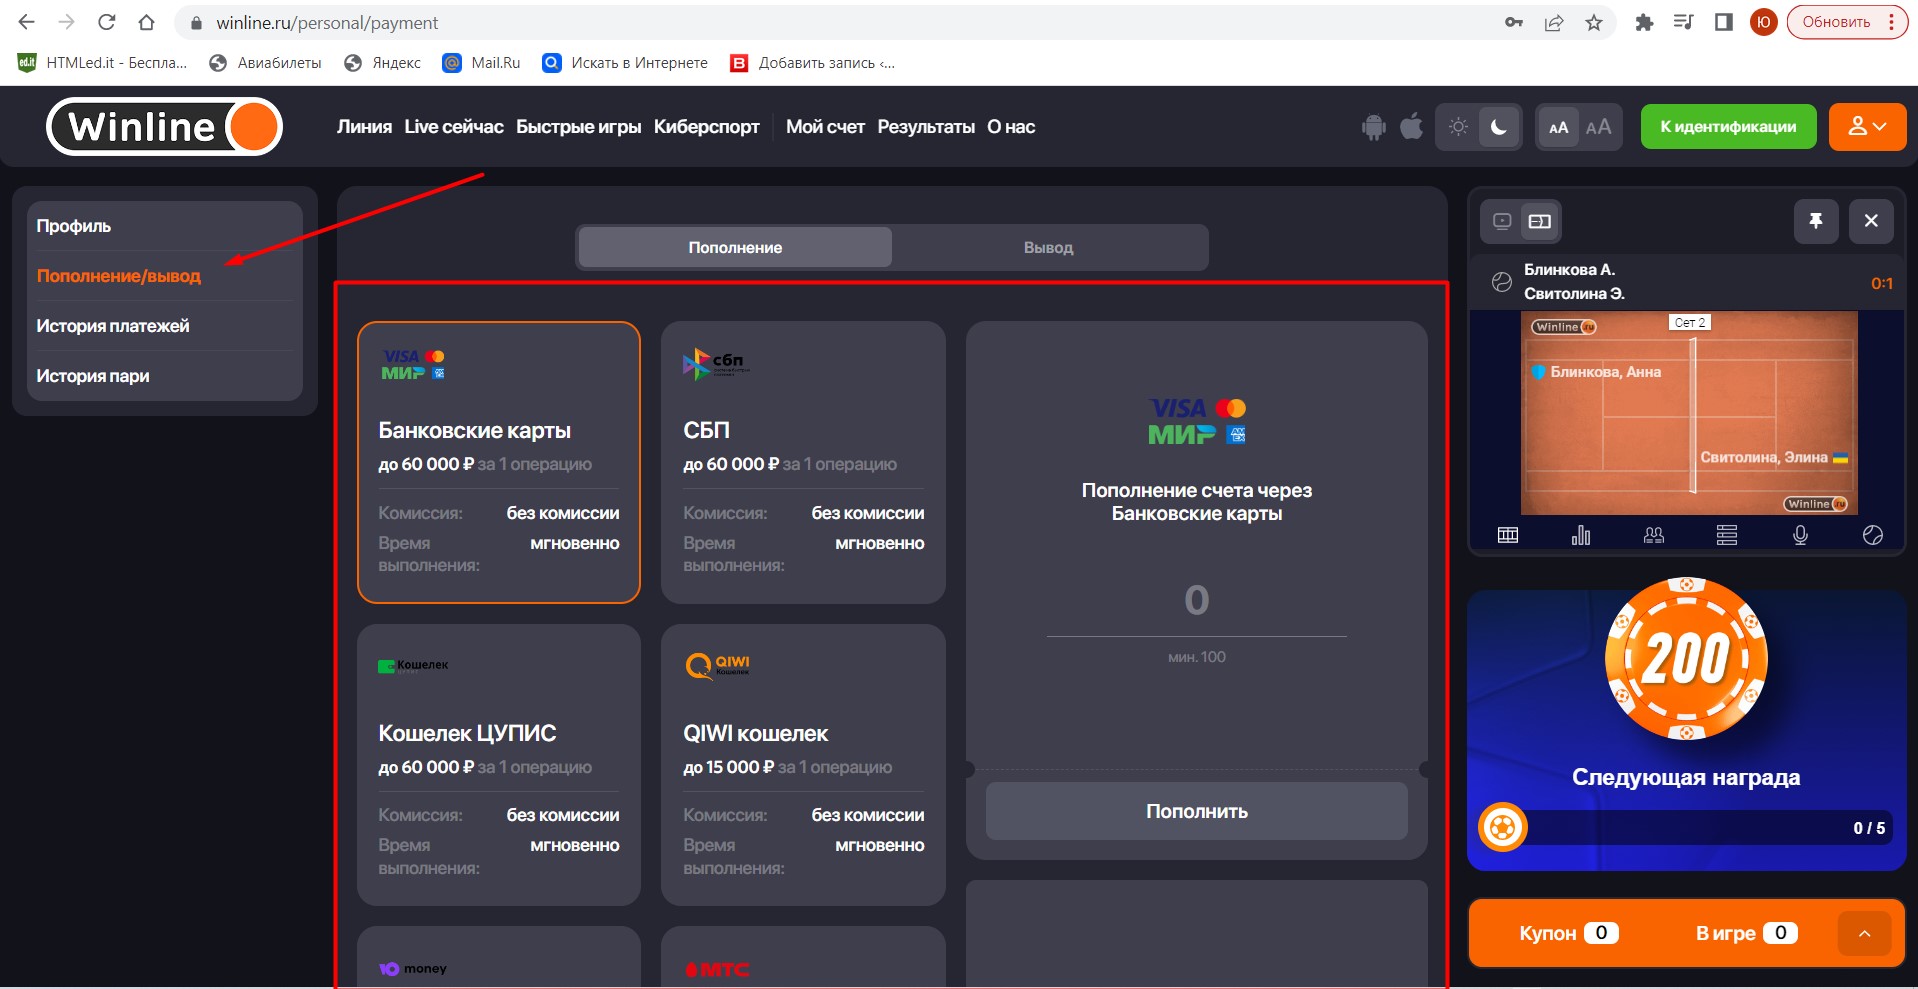Bookmark this page with the star icon
1918x989 pixels.
tap(1594, 22)
